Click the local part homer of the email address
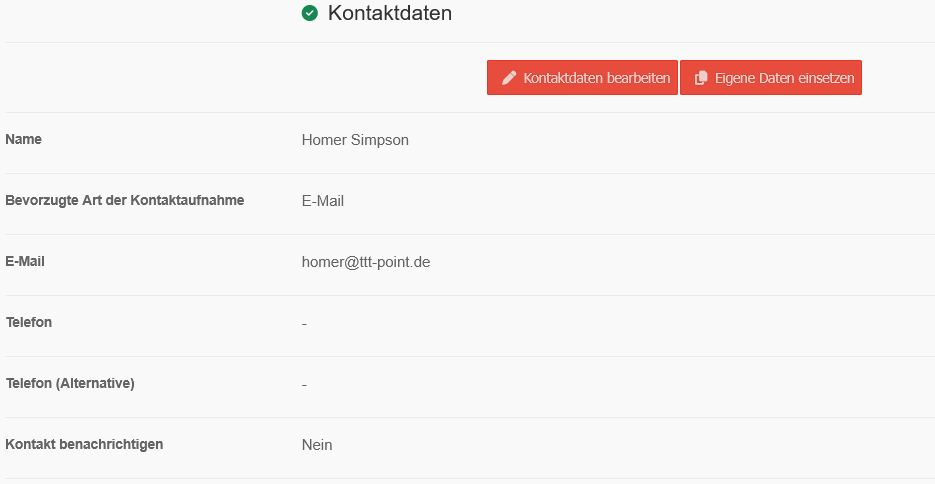Image resolution: width=935 pixels, height=484 pixels. 322,262
